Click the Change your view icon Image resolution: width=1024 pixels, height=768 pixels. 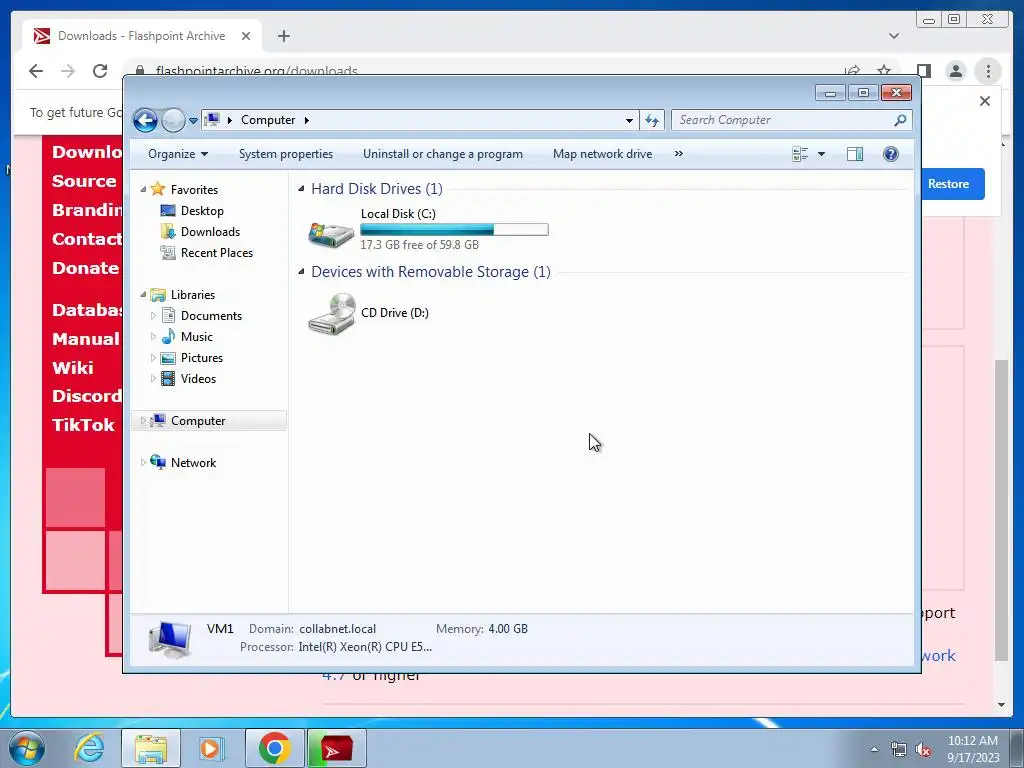[x=800, y=154]
